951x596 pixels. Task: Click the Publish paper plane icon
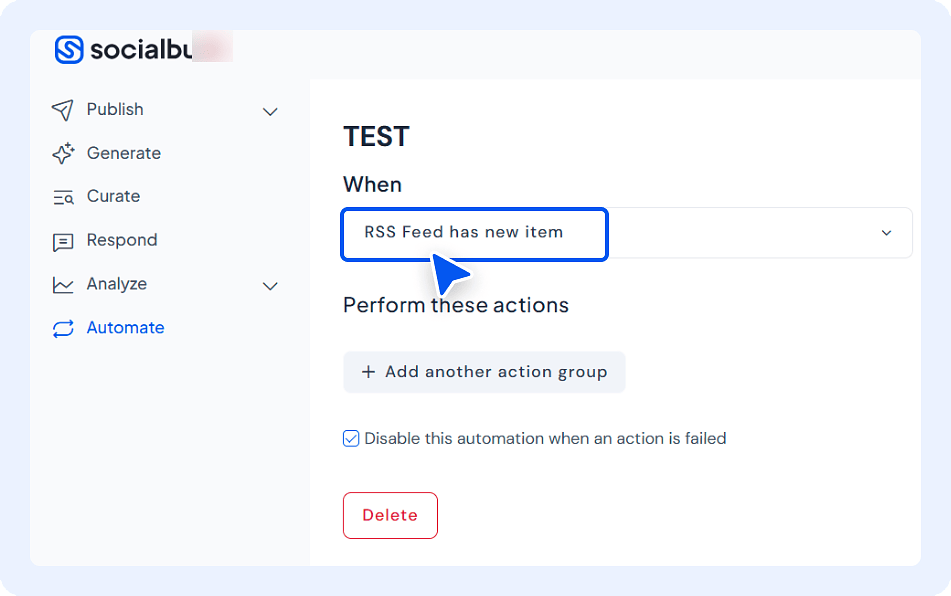63,110
